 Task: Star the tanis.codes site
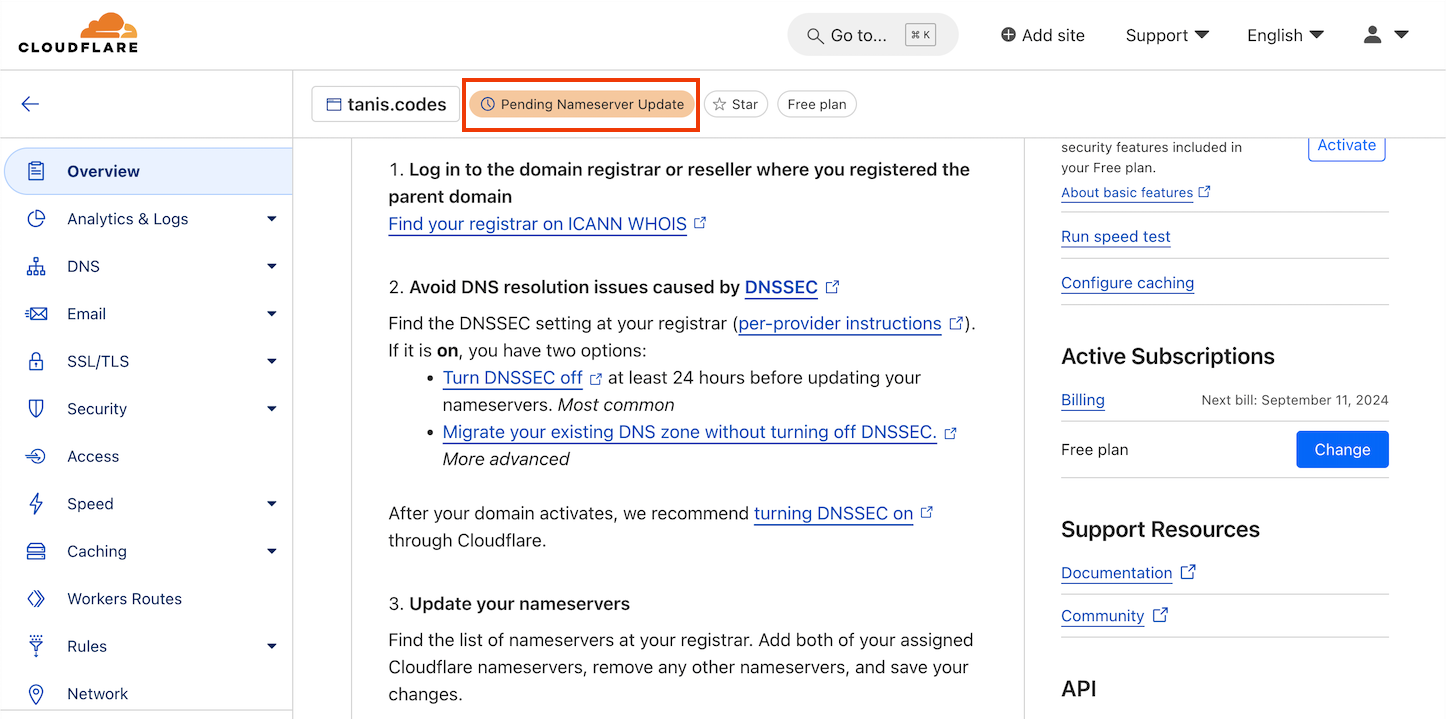(x=735, y=104)
